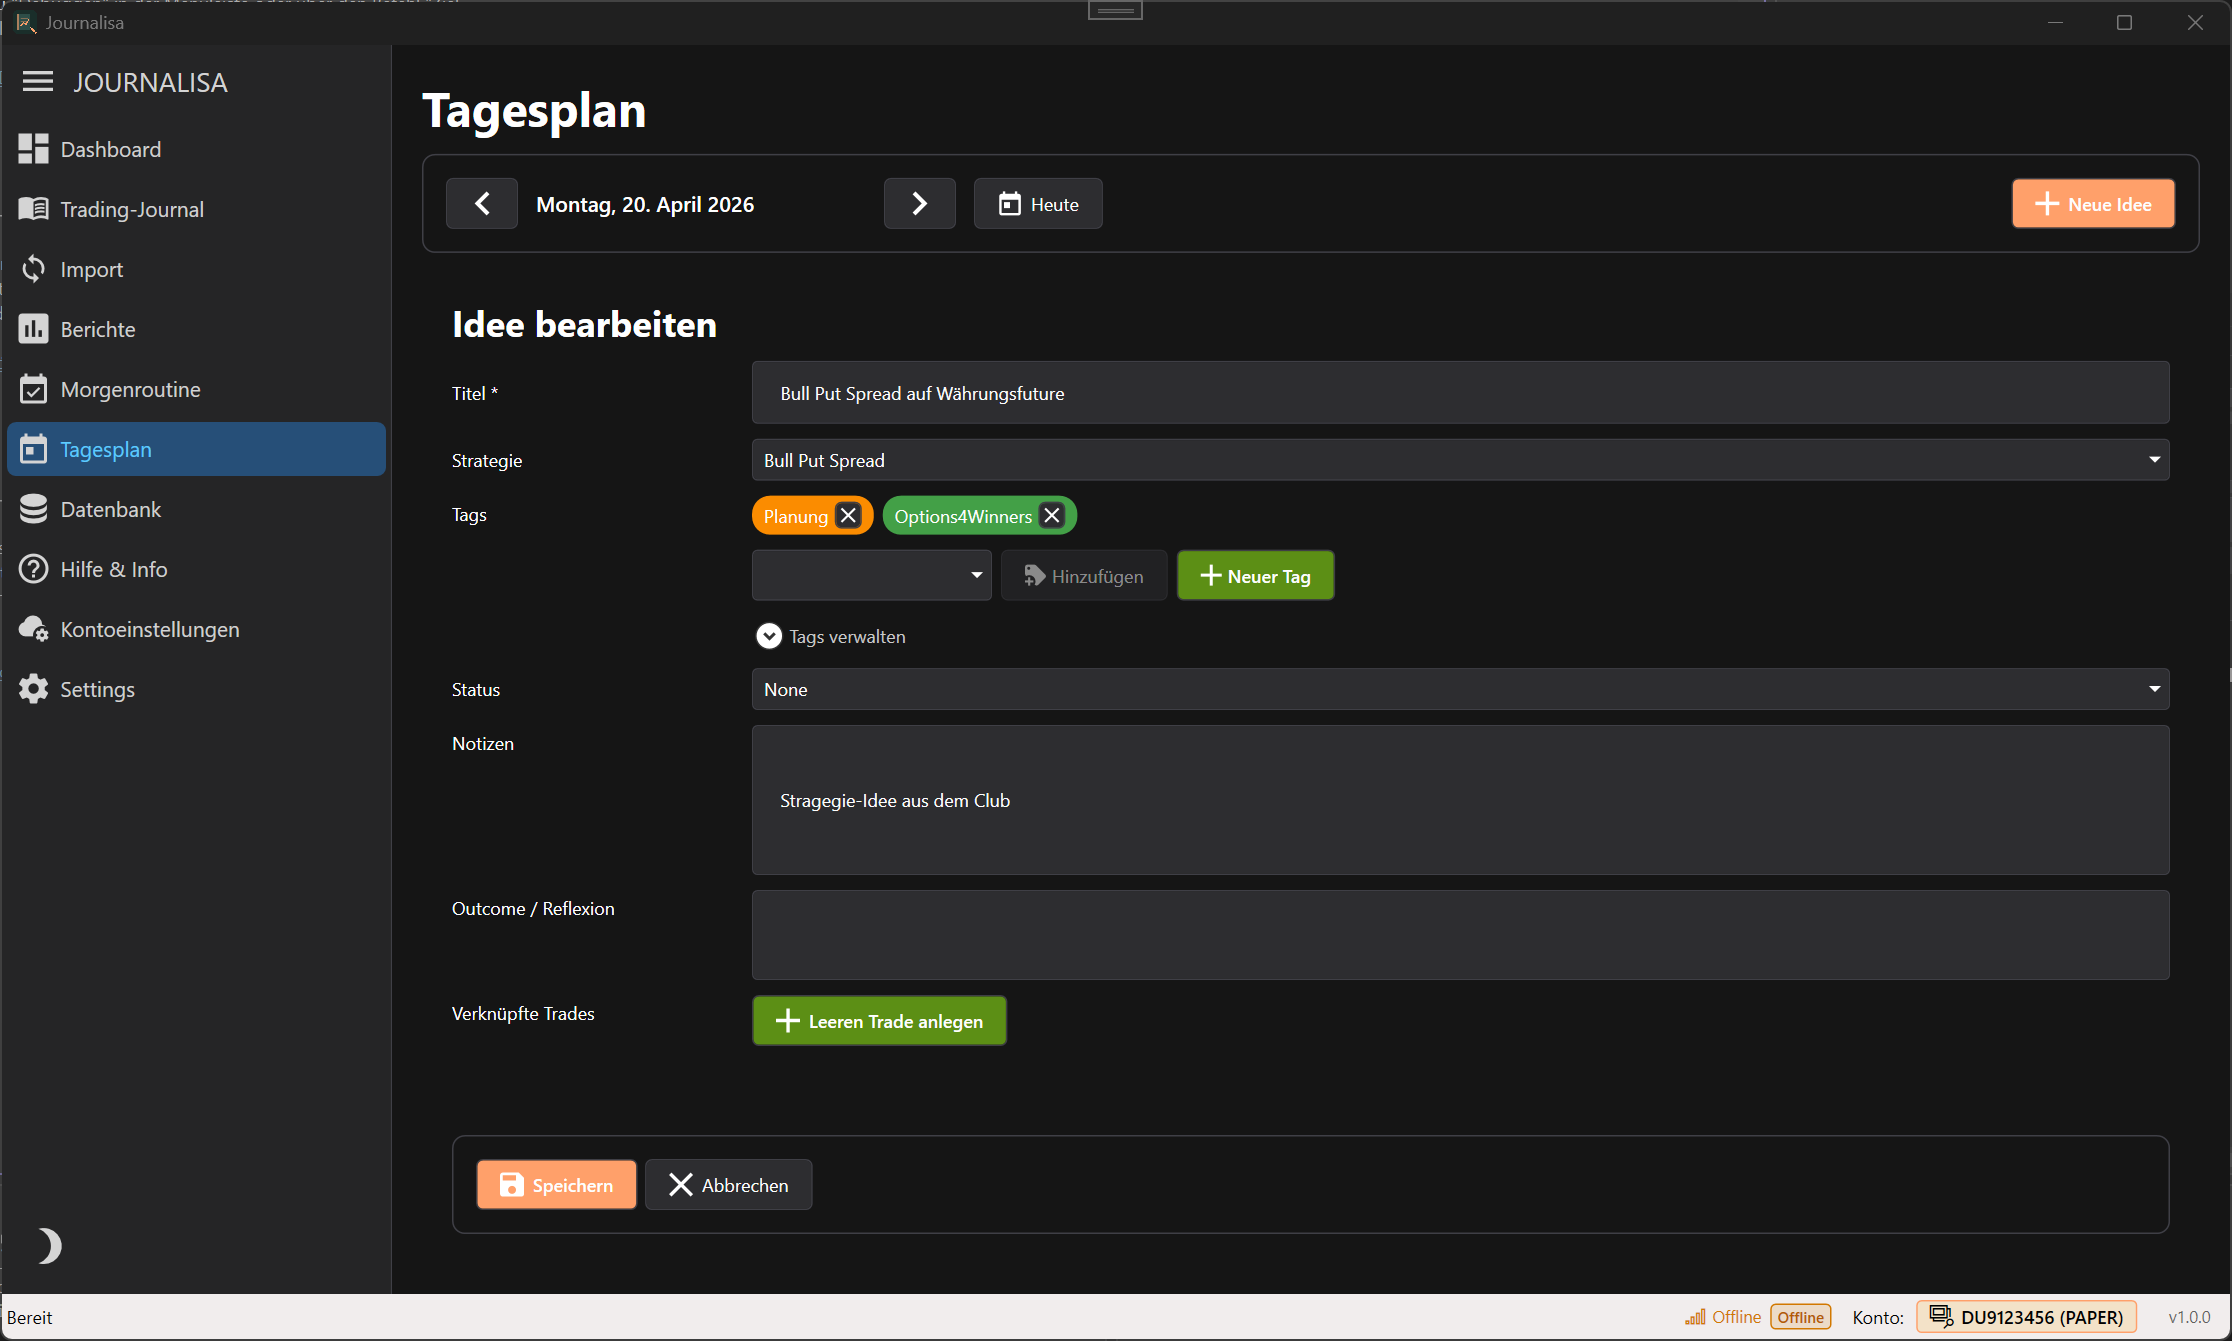Open the Berichte reports view
The height and width of the screenshot is (1341, 2232).
97,329
